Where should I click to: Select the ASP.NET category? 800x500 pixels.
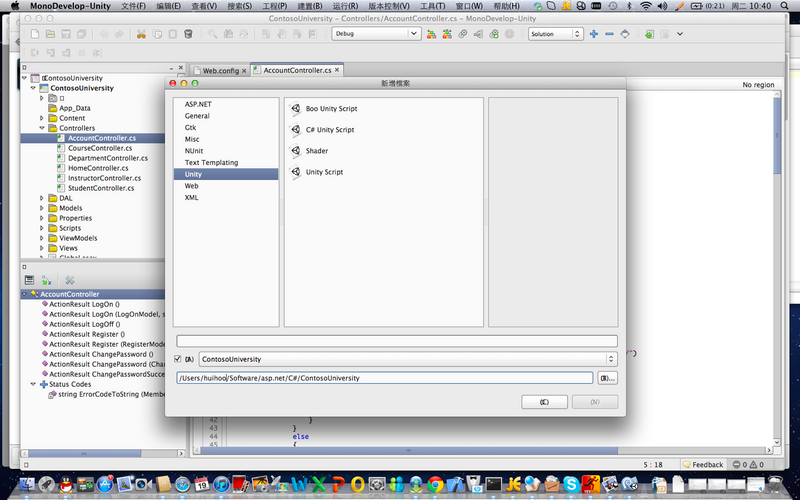[x=197, y=105]
